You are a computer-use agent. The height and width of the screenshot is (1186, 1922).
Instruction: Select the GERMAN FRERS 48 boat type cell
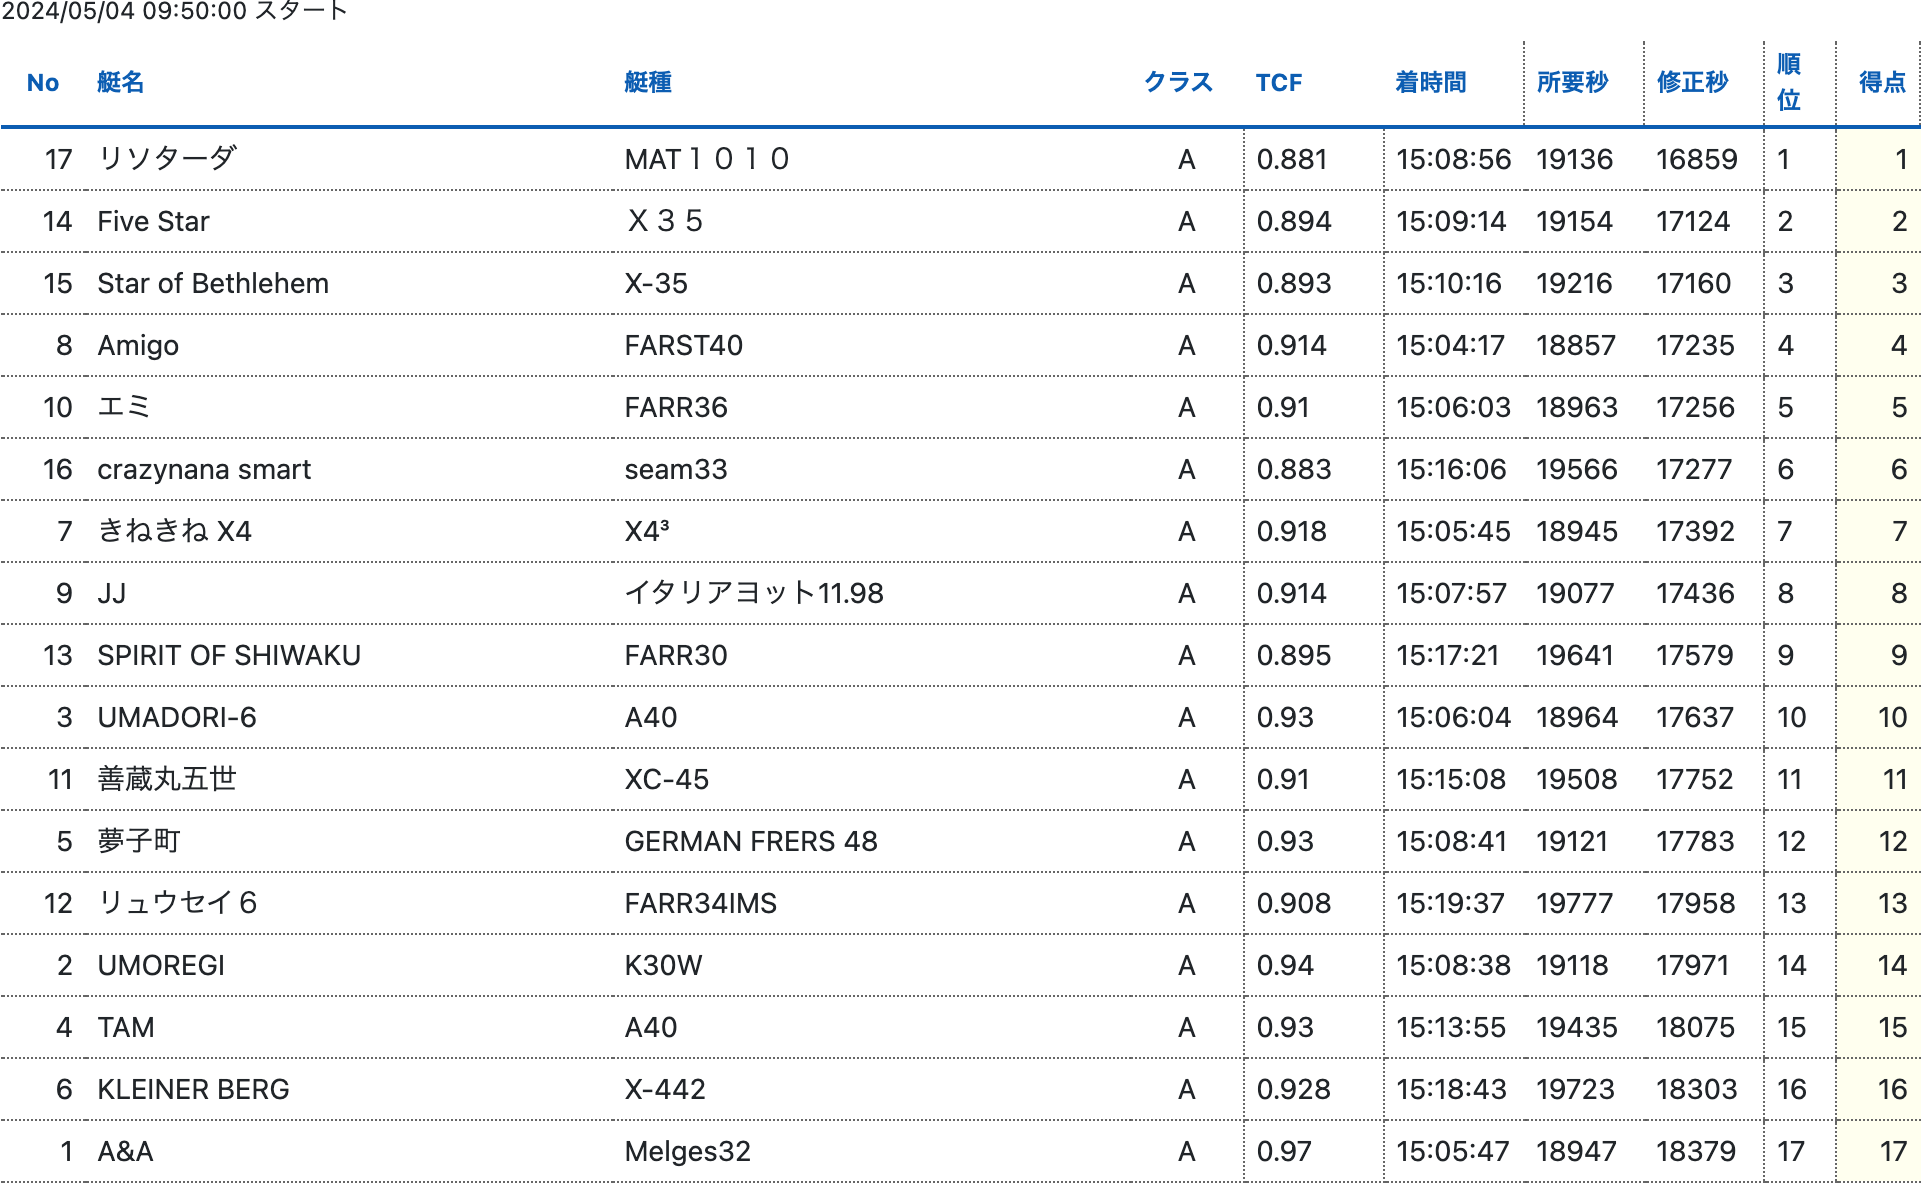(751, 841)
